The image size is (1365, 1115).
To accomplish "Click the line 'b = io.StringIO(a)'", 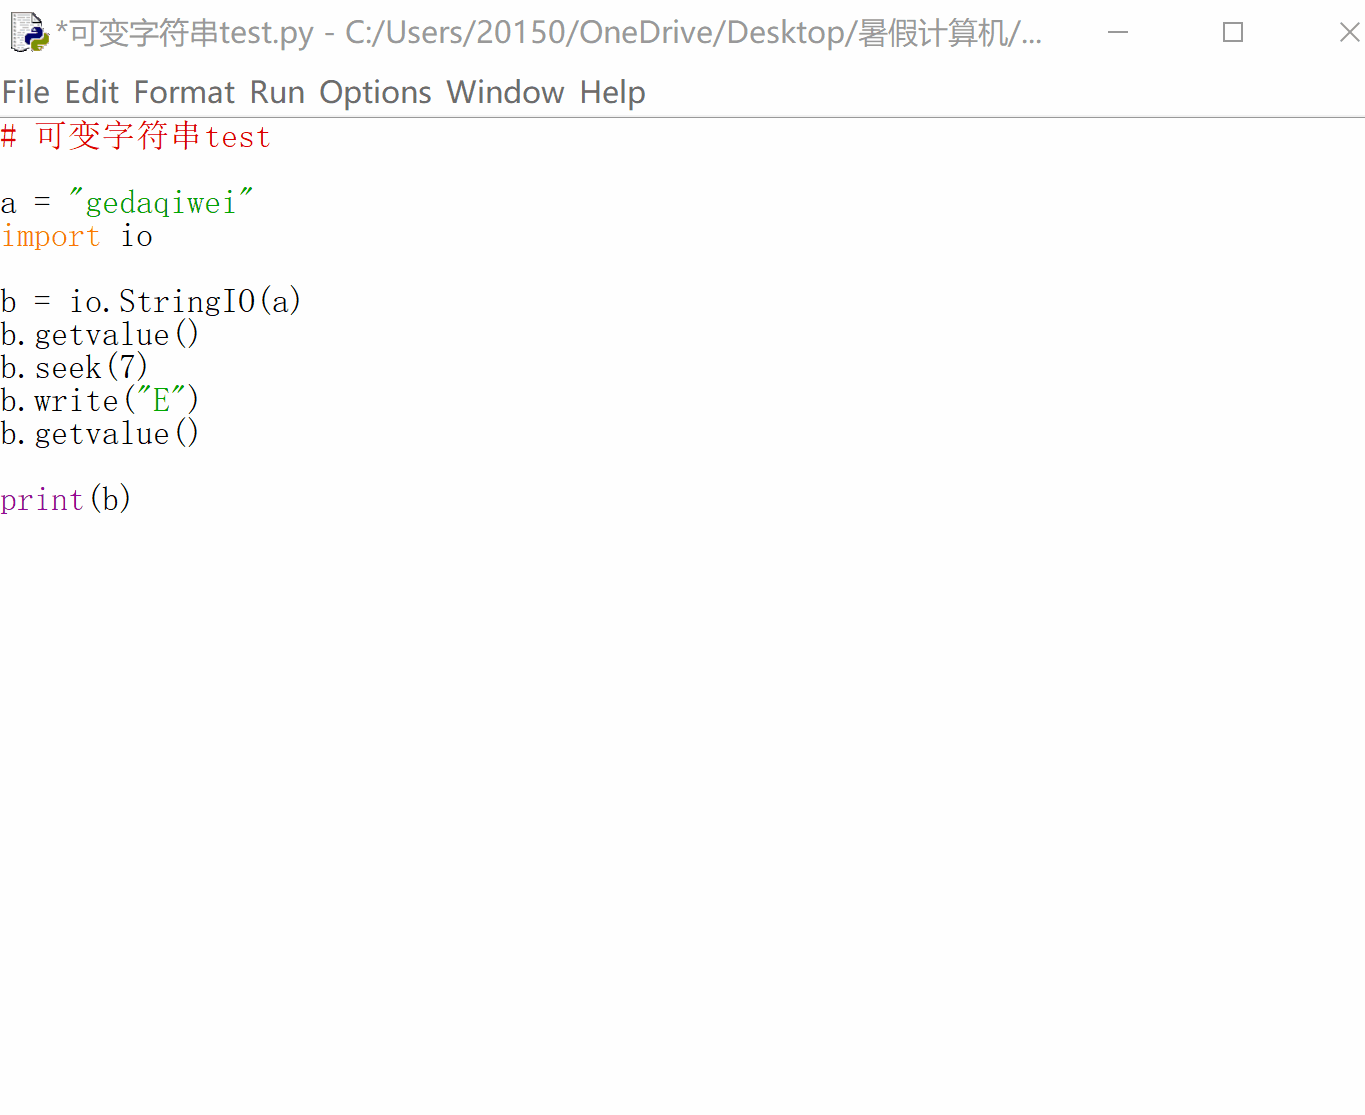I will click(151, 301).
